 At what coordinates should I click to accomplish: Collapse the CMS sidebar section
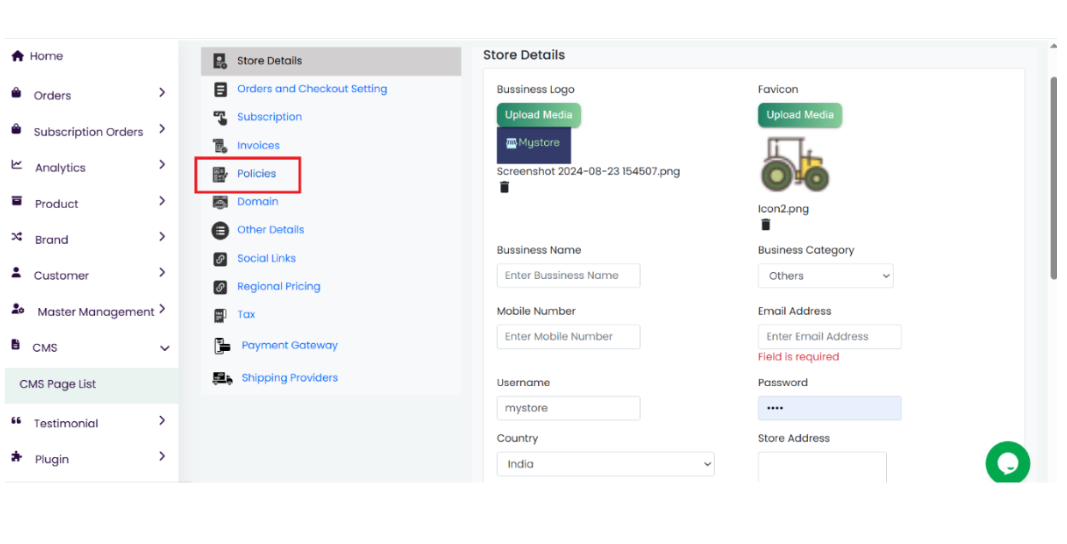pos(164,348)
